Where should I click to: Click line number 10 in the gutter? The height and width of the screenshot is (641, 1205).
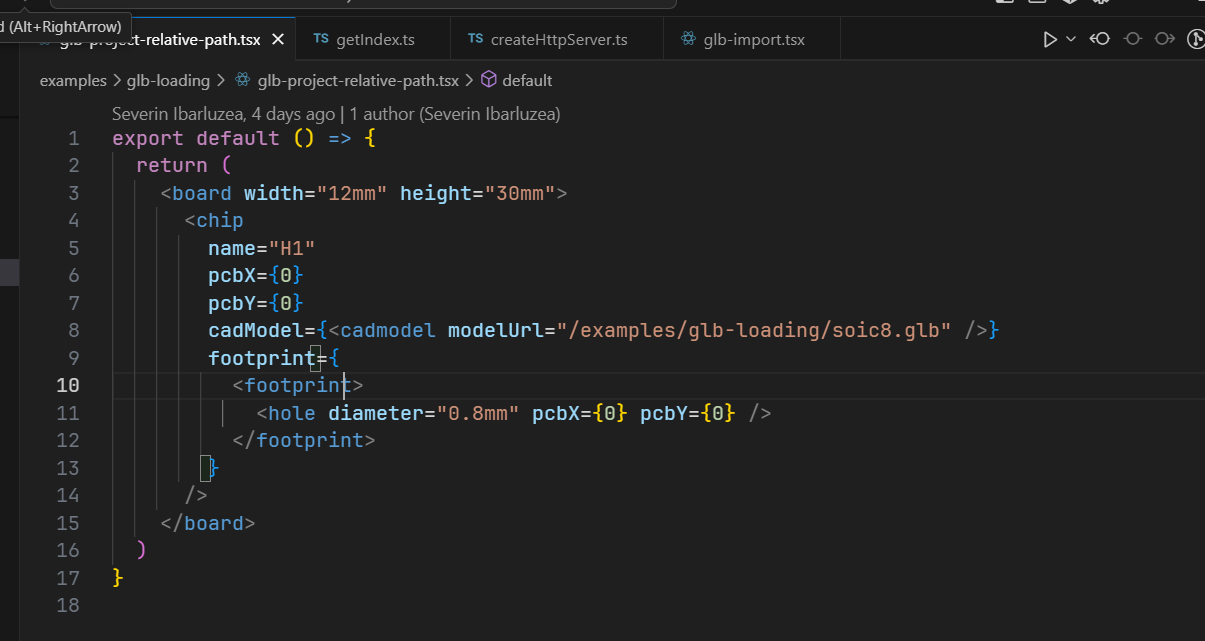click(x=67, y=386)
